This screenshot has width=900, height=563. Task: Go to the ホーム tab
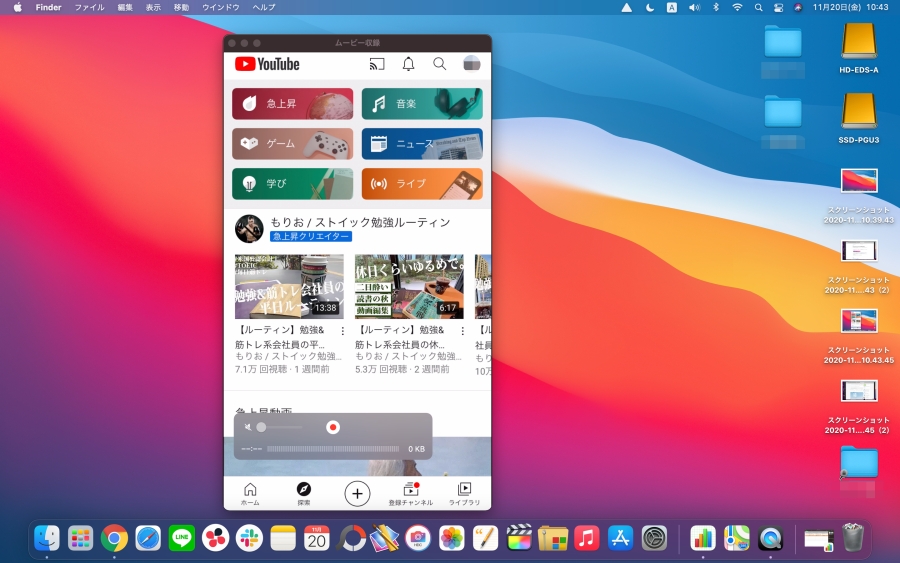click(250, 494)
